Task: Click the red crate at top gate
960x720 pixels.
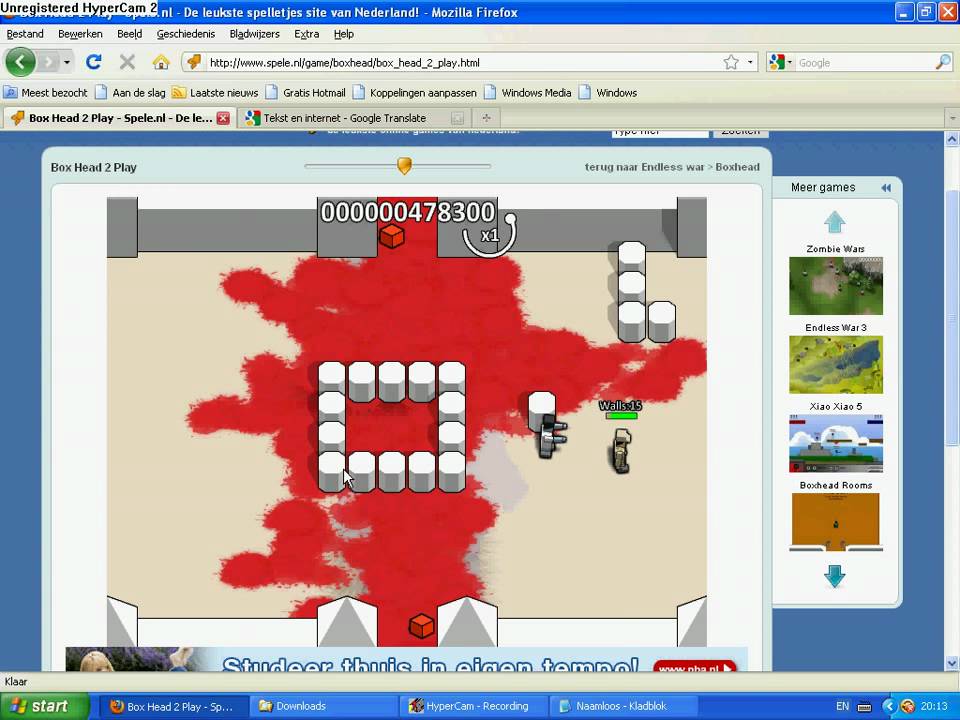Action: coord(392,236)
